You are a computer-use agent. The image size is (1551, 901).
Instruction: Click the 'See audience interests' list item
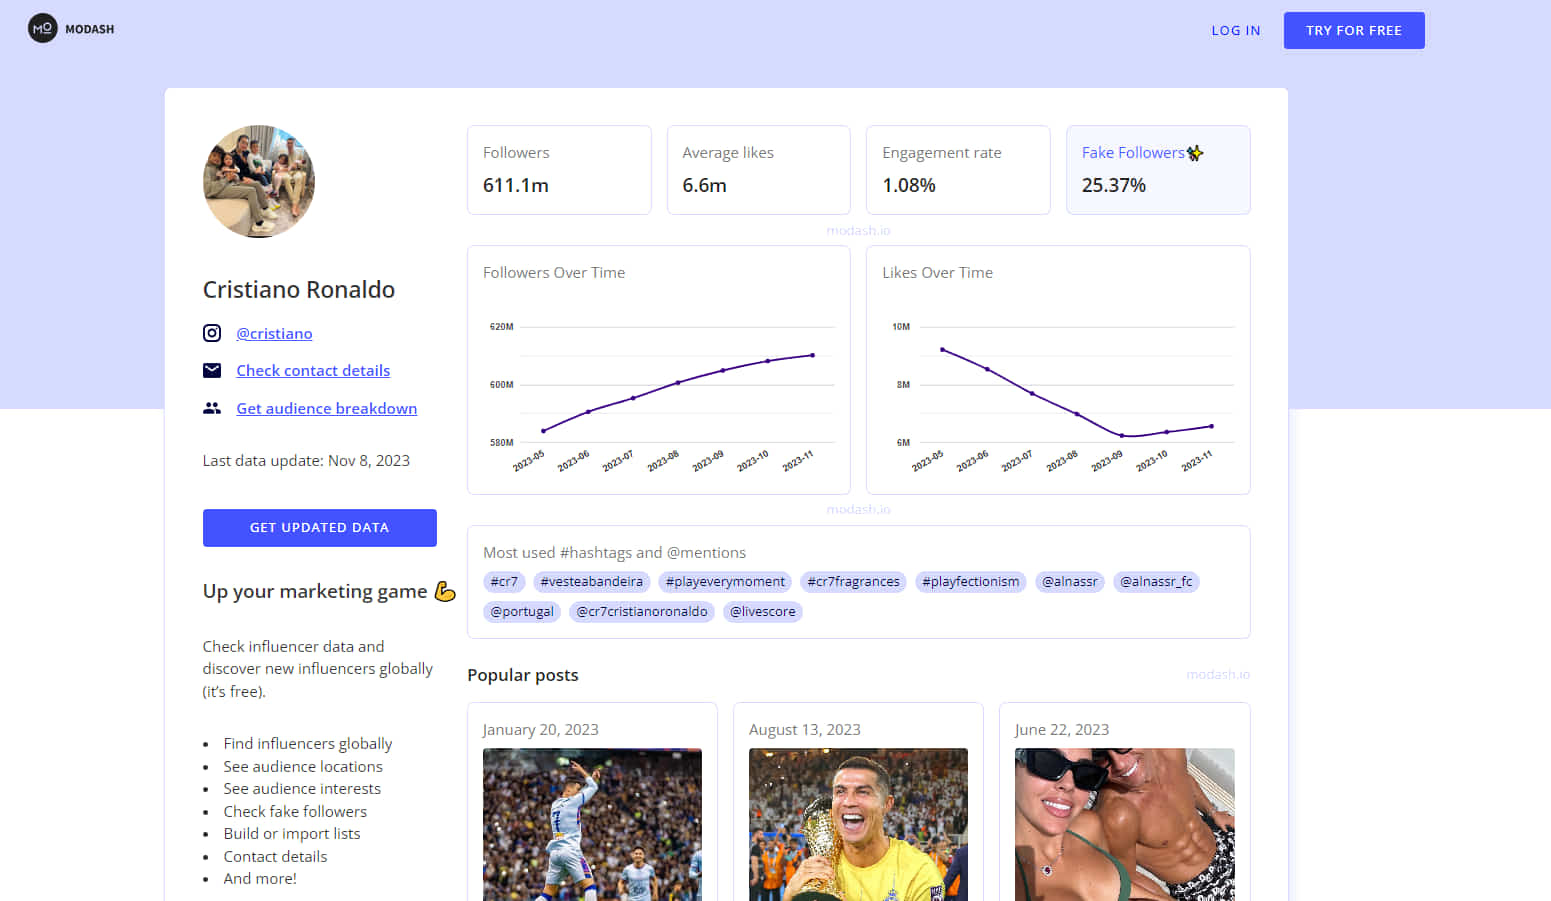coord(302,789)
